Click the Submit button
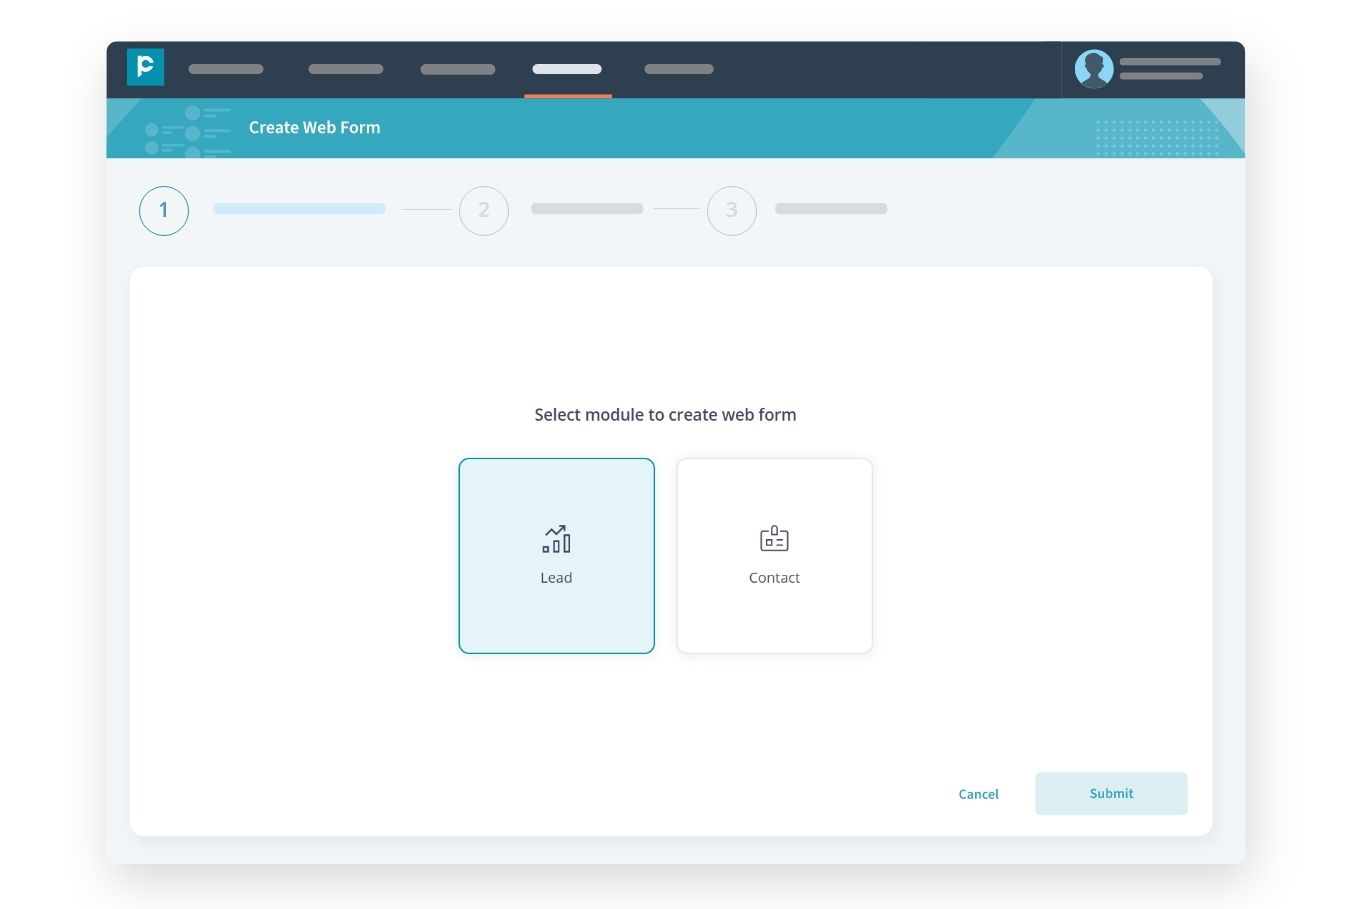Viewport: 1366px width, 909px height. tap(1111, 793)
